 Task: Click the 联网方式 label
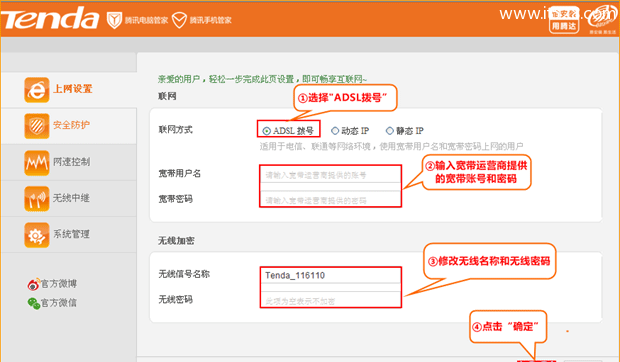[176, 130]
